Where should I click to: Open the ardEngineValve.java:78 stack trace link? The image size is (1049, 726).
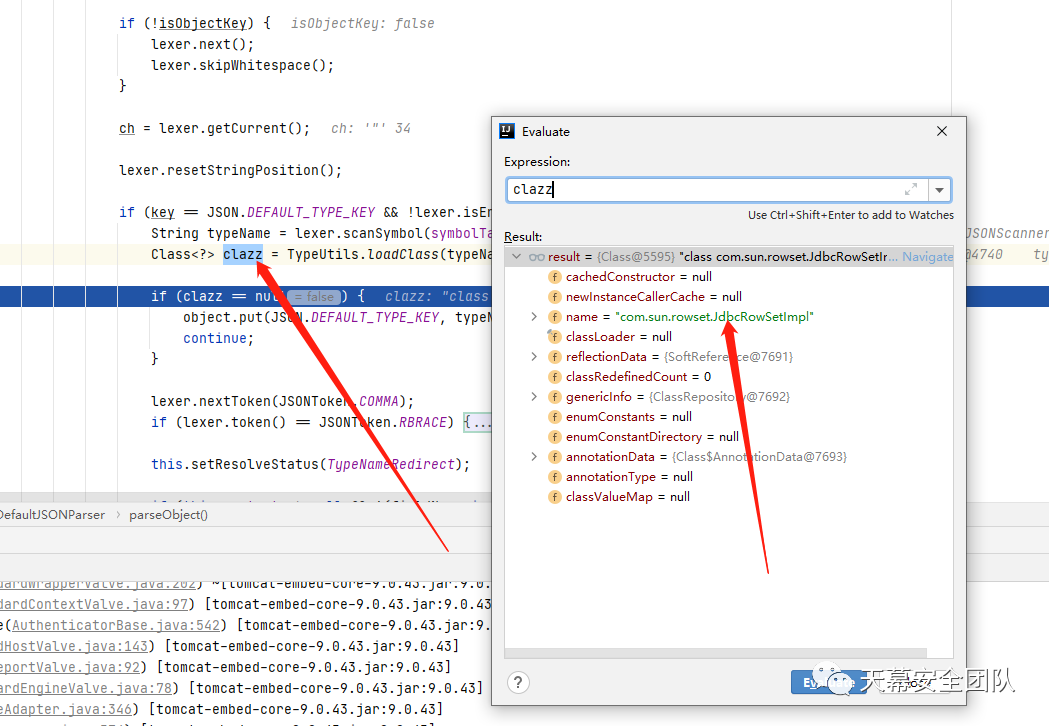[86, 688]
